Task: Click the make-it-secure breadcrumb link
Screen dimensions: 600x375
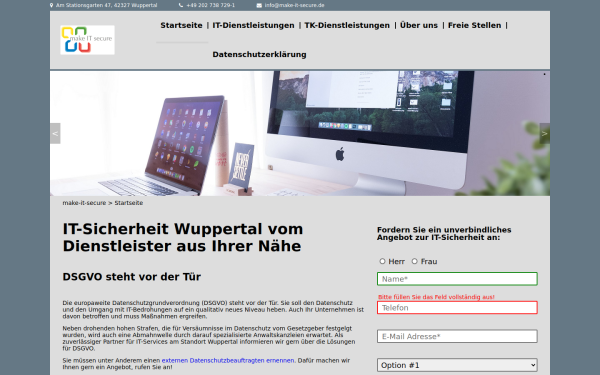Action: tap(84, 203)
